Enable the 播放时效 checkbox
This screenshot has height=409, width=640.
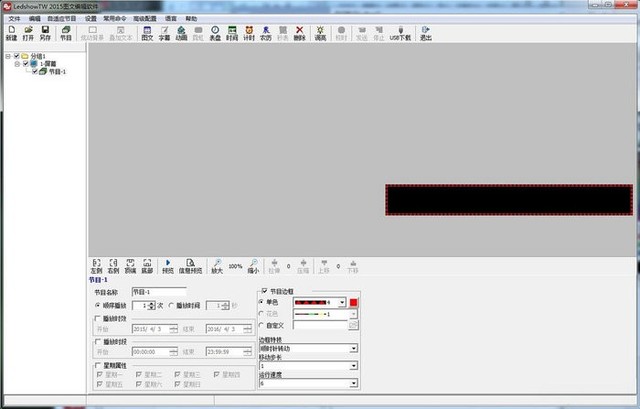pyautogui.click(x=98, y=318)
